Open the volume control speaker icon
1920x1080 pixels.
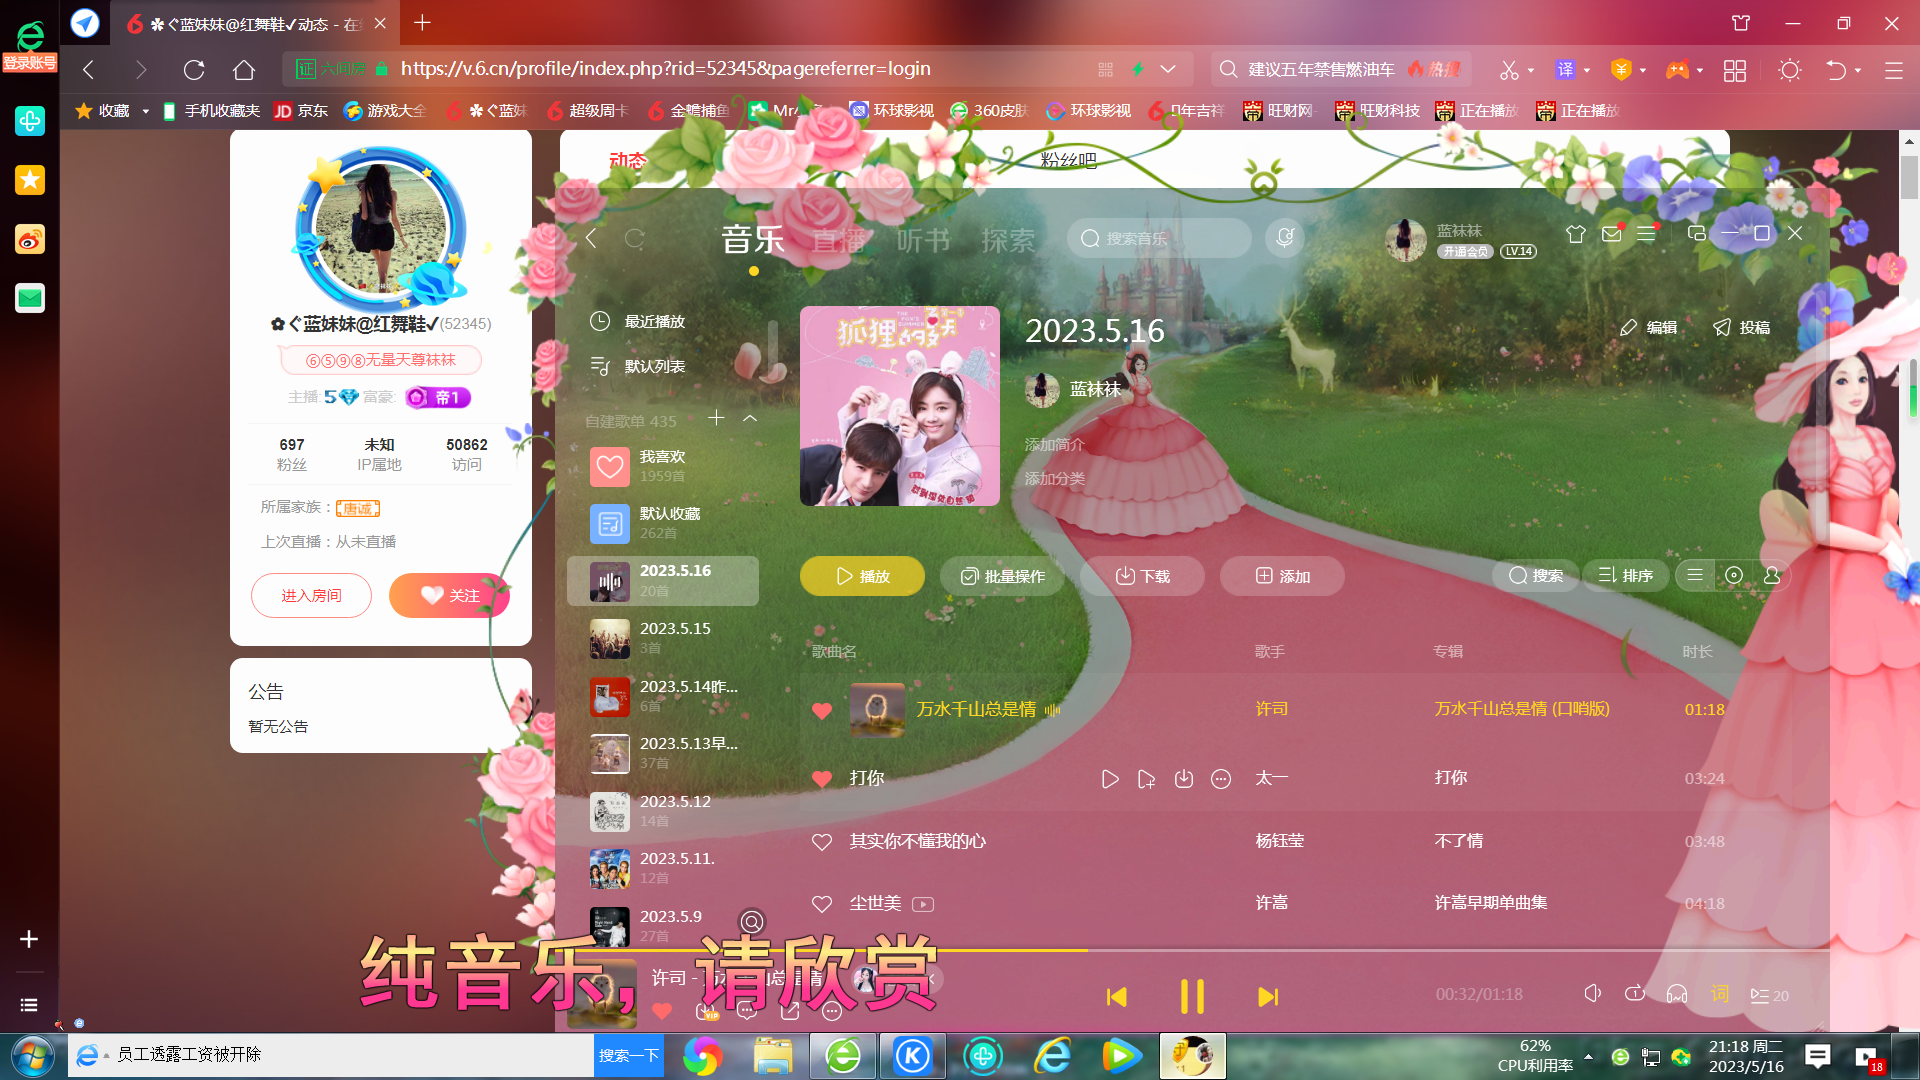[x=1593, y=993]
